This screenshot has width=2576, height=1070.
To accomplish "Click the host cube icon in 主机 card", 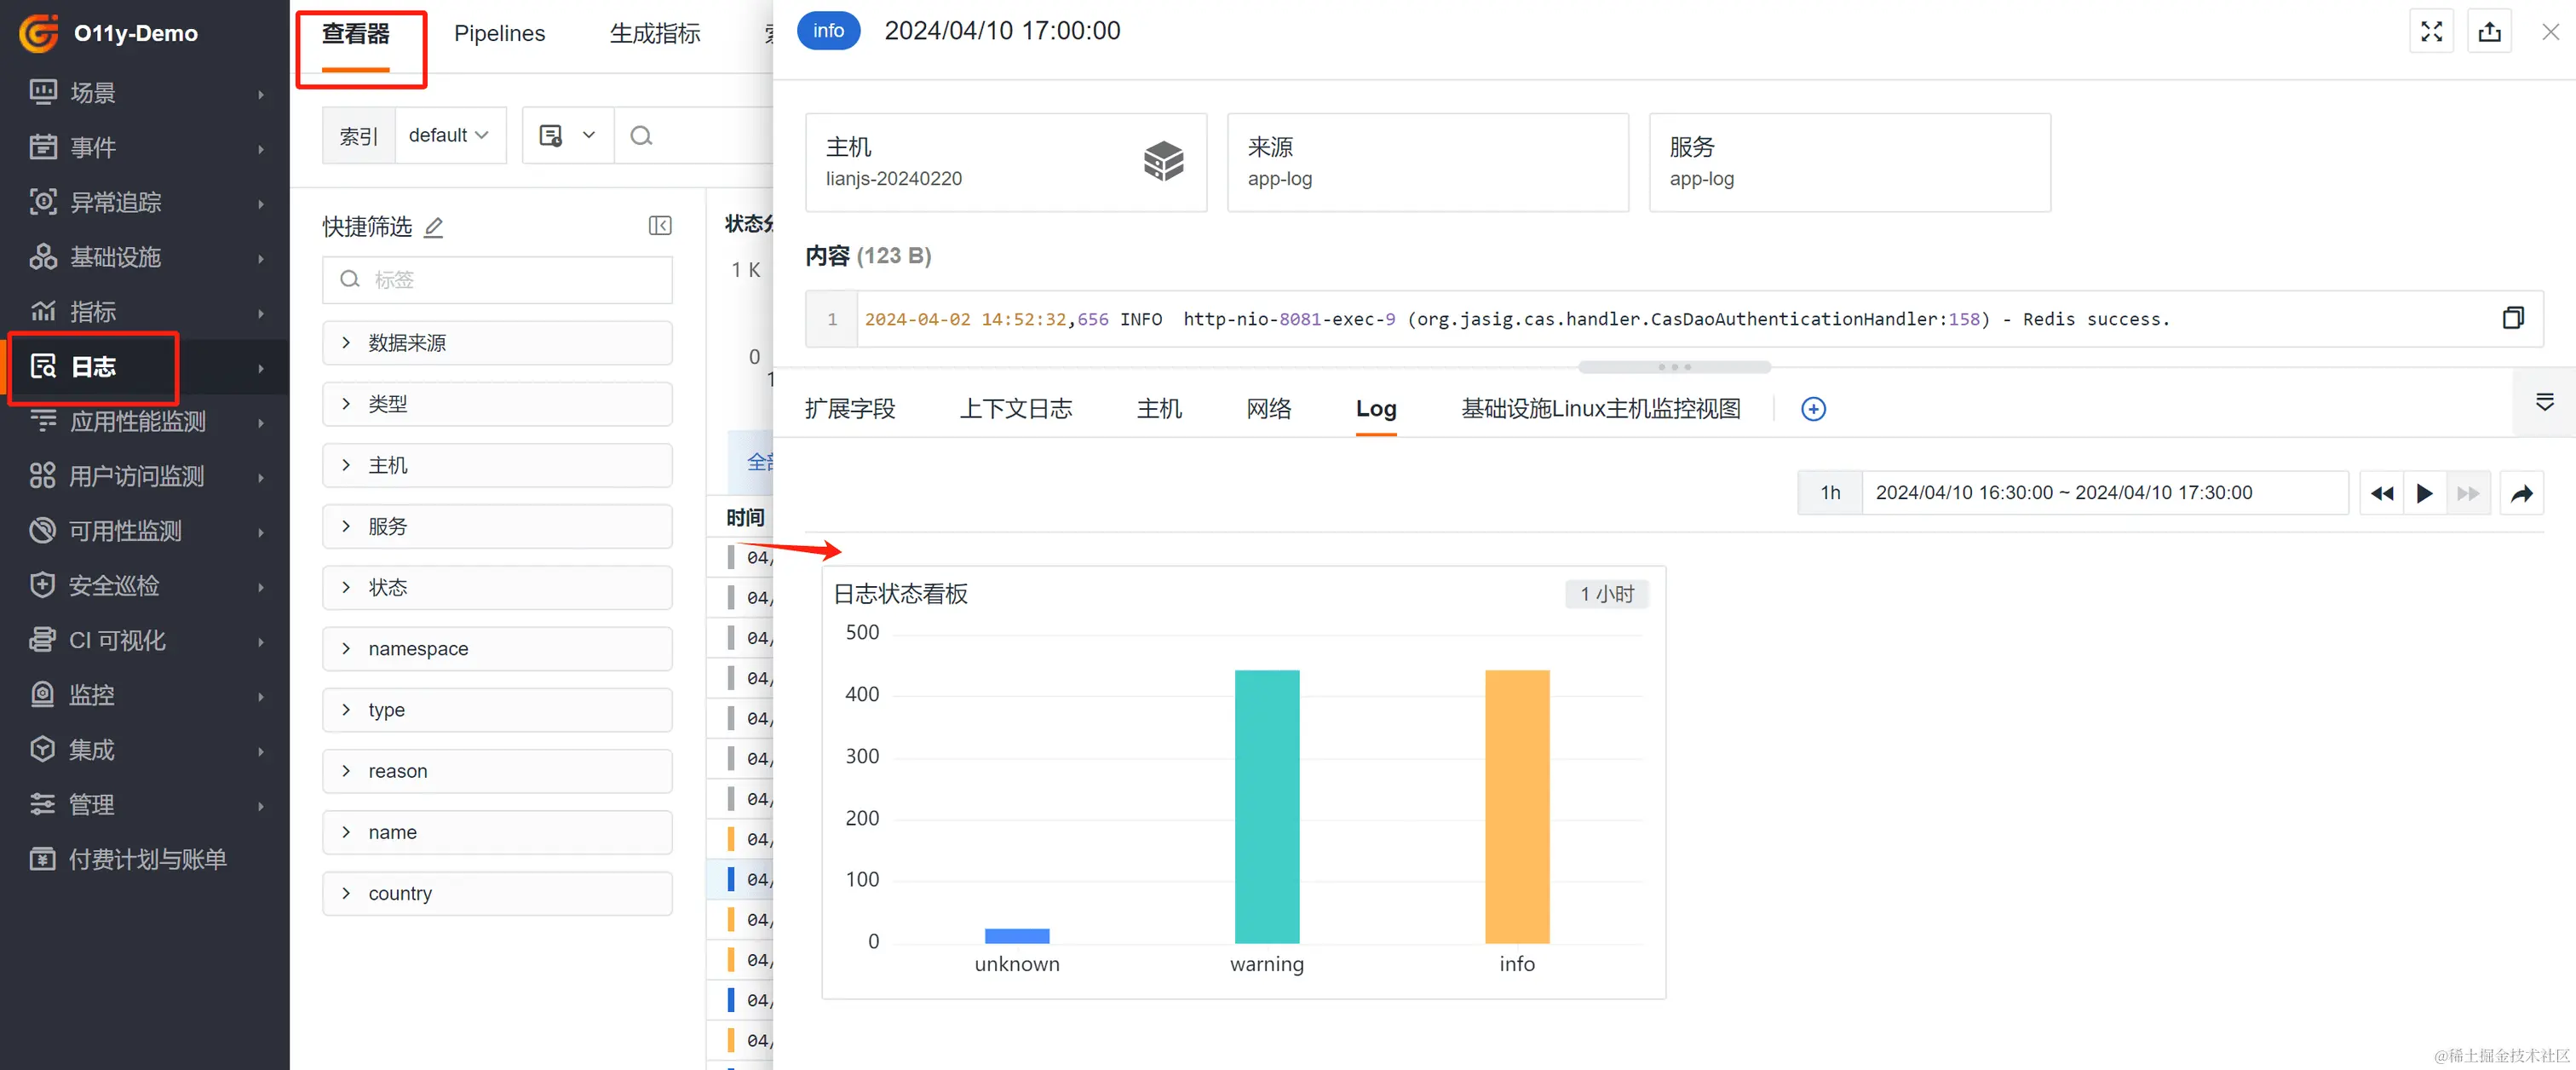I will [1163, 161].
